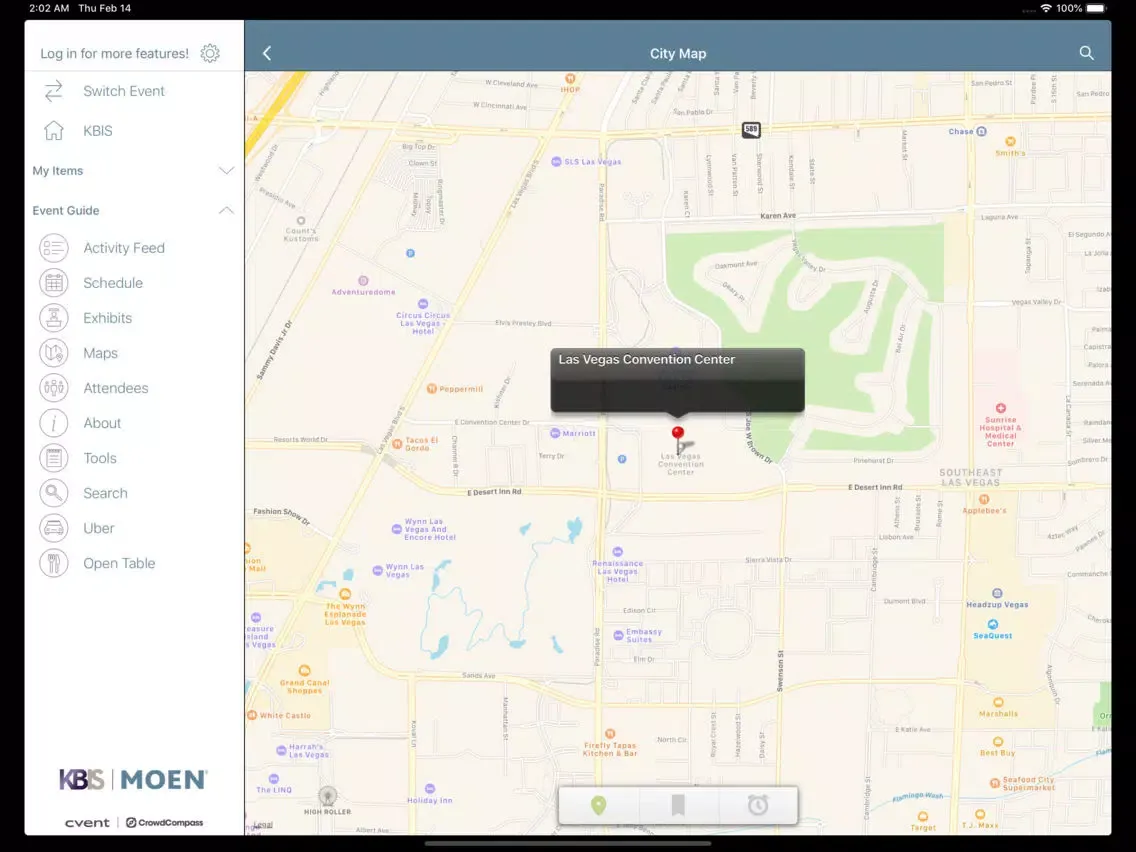1136x852 pixels.
Task: Tap the KBIS label
Action: (98, 130)
